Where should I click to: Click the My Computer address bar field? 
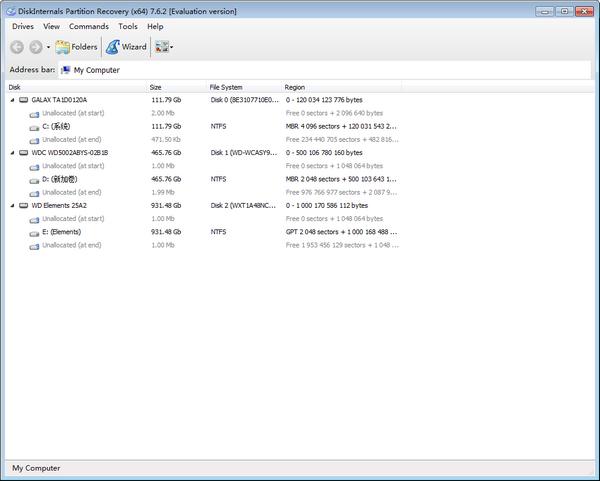(324, 70)
